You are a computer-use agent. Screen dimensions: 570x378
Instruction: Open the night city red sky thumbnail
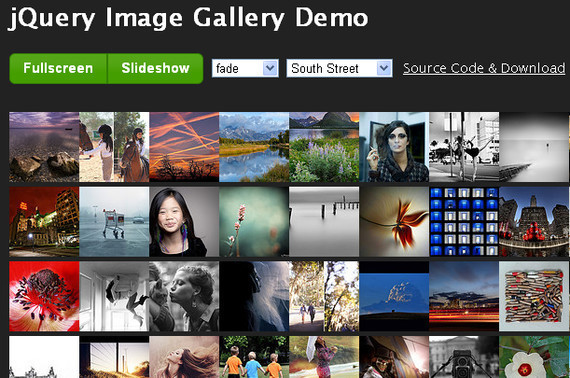coord(44,222)
